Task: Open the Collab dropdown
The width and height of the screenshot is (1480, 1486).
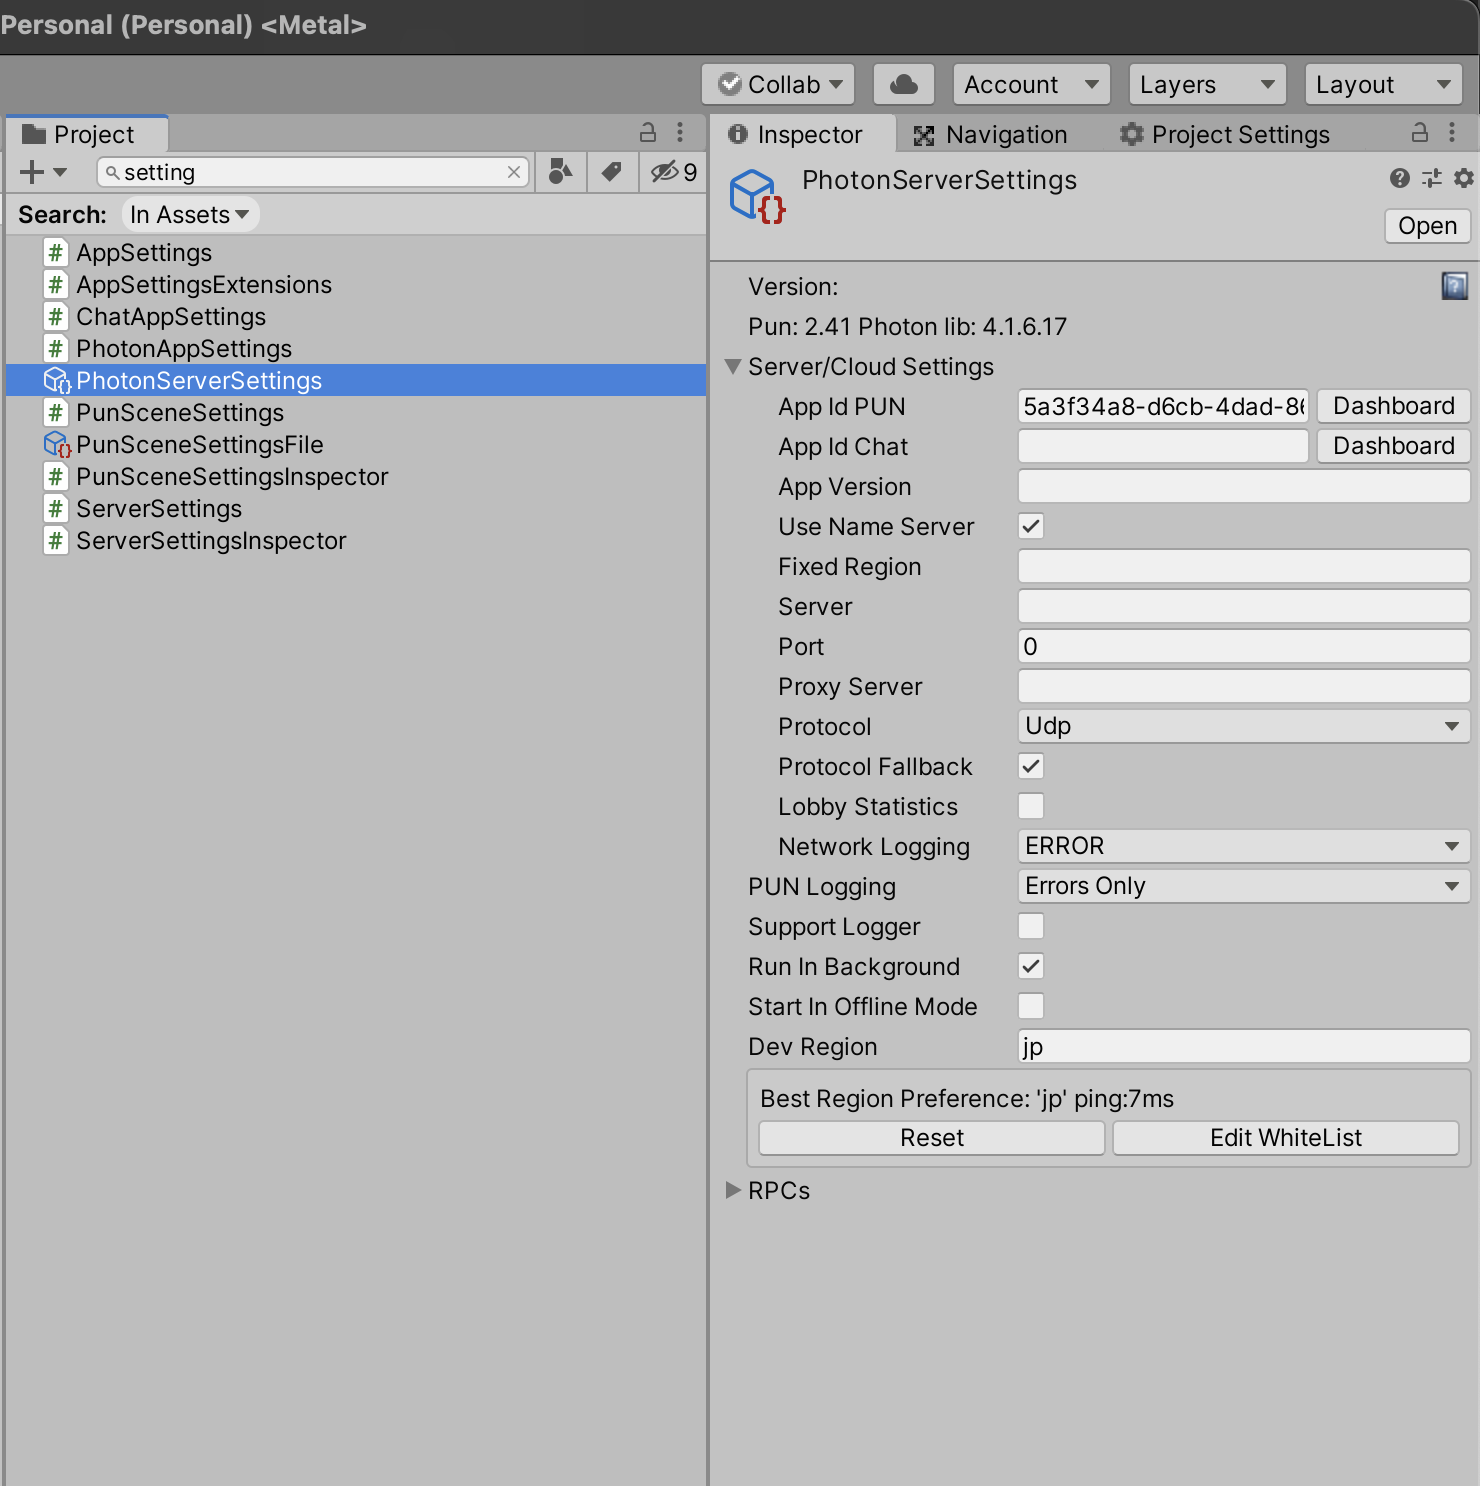Action: [x=778, y=84]
